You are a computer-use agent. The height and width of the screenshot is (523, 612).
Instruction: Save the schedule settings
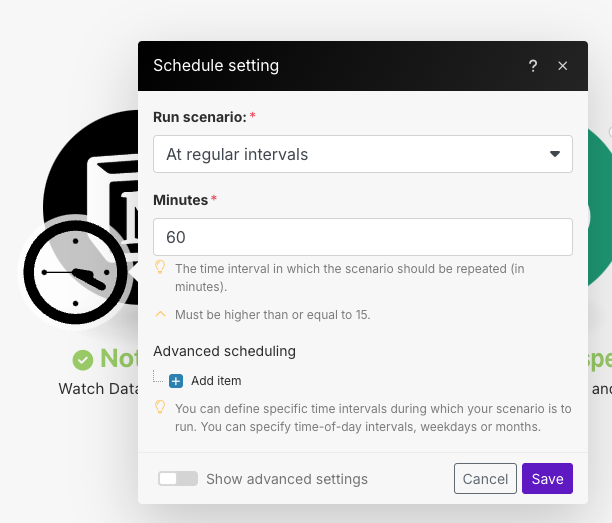coord(547,479)
